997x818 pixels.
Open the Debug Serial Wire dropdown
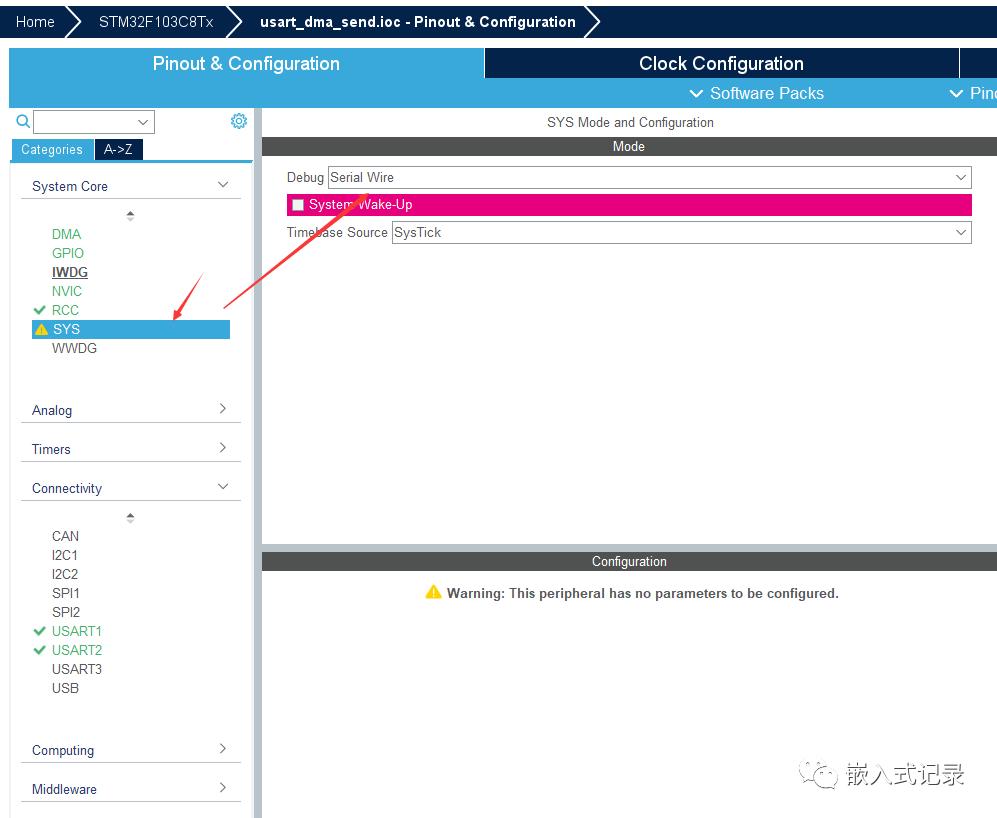pos(649,177)
